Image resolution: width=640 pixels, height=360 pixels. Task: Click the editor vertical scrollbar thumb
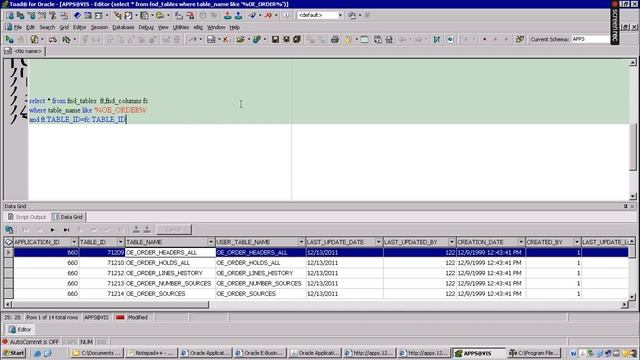[633, 147]
